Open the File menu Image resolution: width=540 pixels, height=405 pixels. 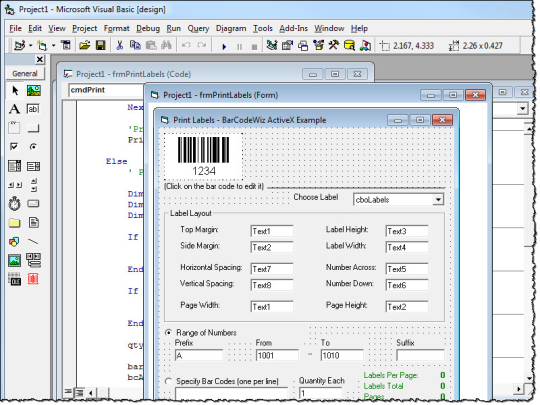pos(15,28)
